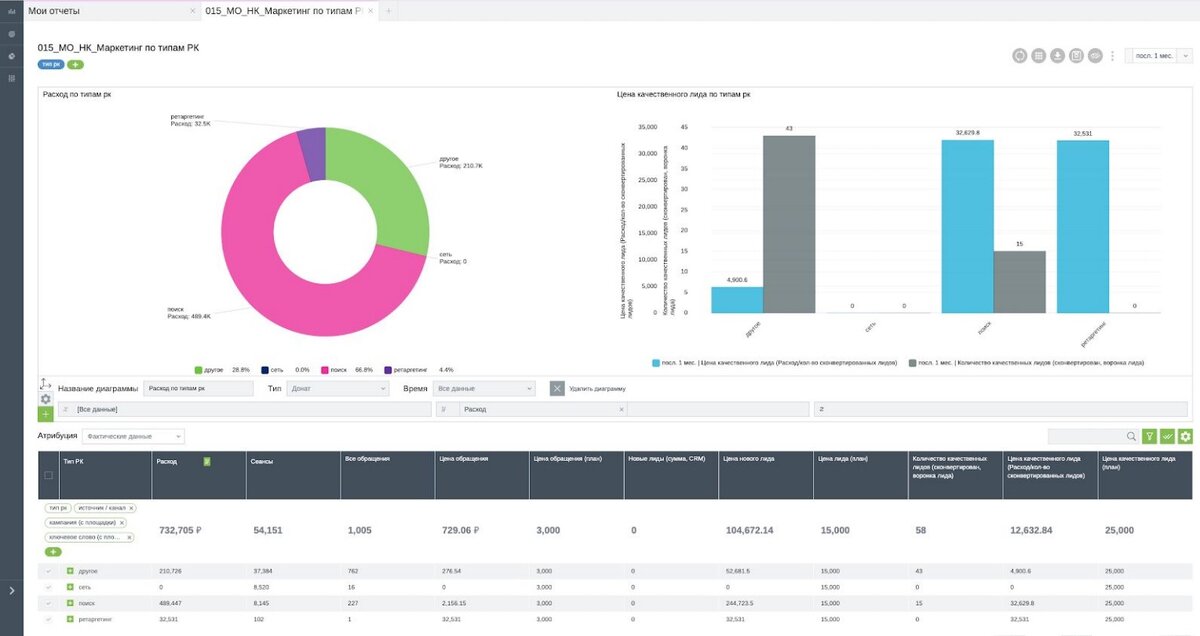The height and width of the screenshot is (636, 1200).
Task: Click the save report icon
Action: (x=1077, y=56)
